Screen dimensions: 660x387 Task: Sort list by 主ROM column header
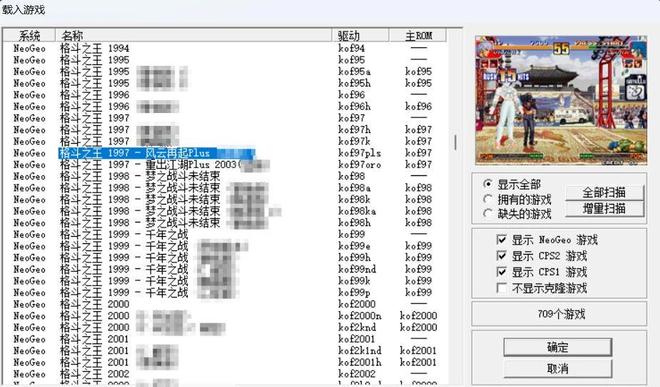point(418,35)
